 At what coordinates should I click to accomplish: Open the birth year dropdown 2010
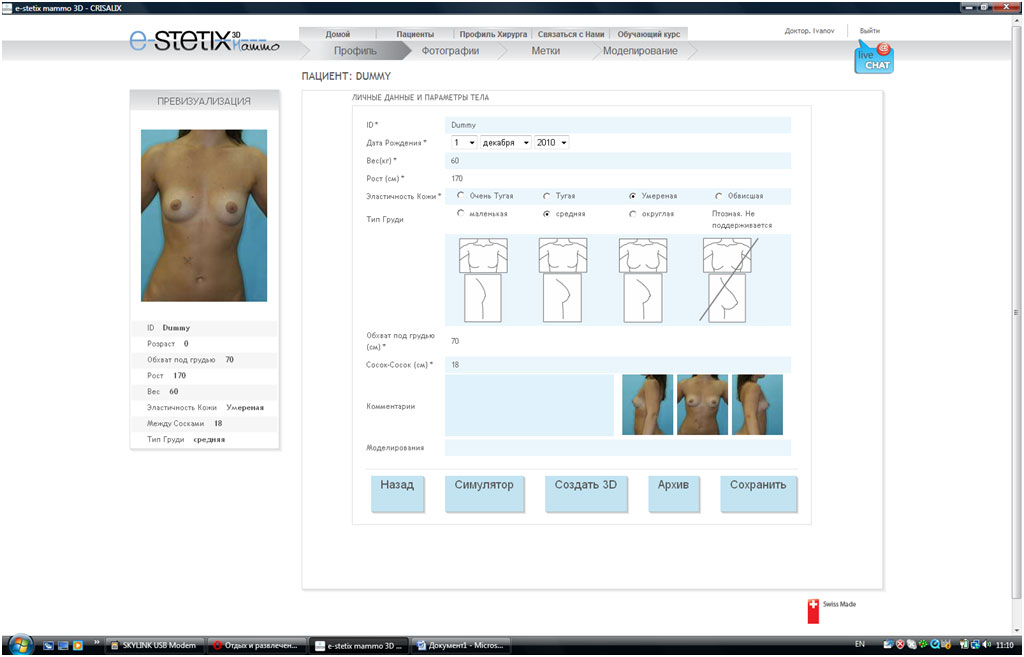click(552, 142)
